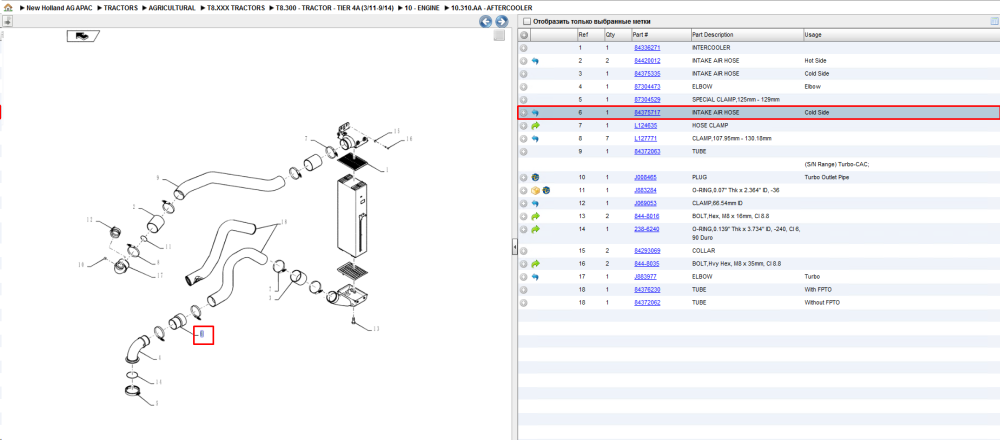Click the header circle icon to add all parts
Viewport: 1000px width, 440px height.
point(524,34)
